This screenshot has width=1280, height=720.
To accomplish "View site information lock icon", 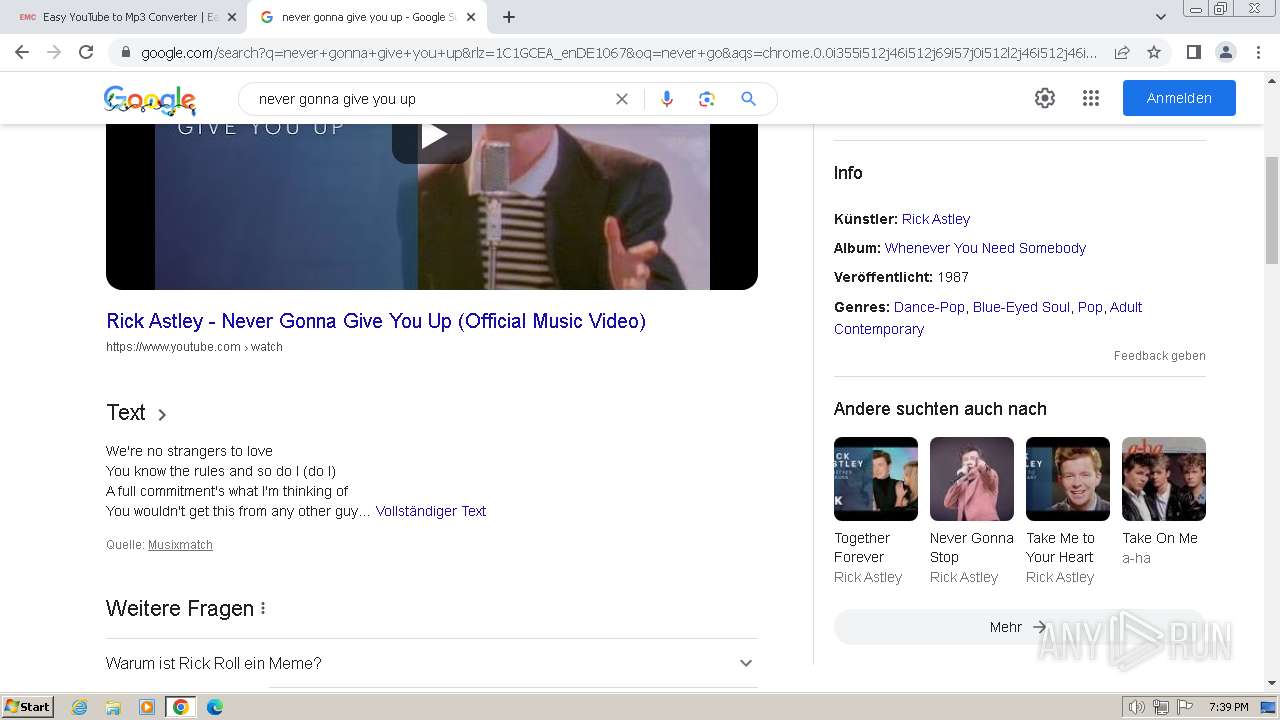I will pyautogui.click(x=125, y=53).
